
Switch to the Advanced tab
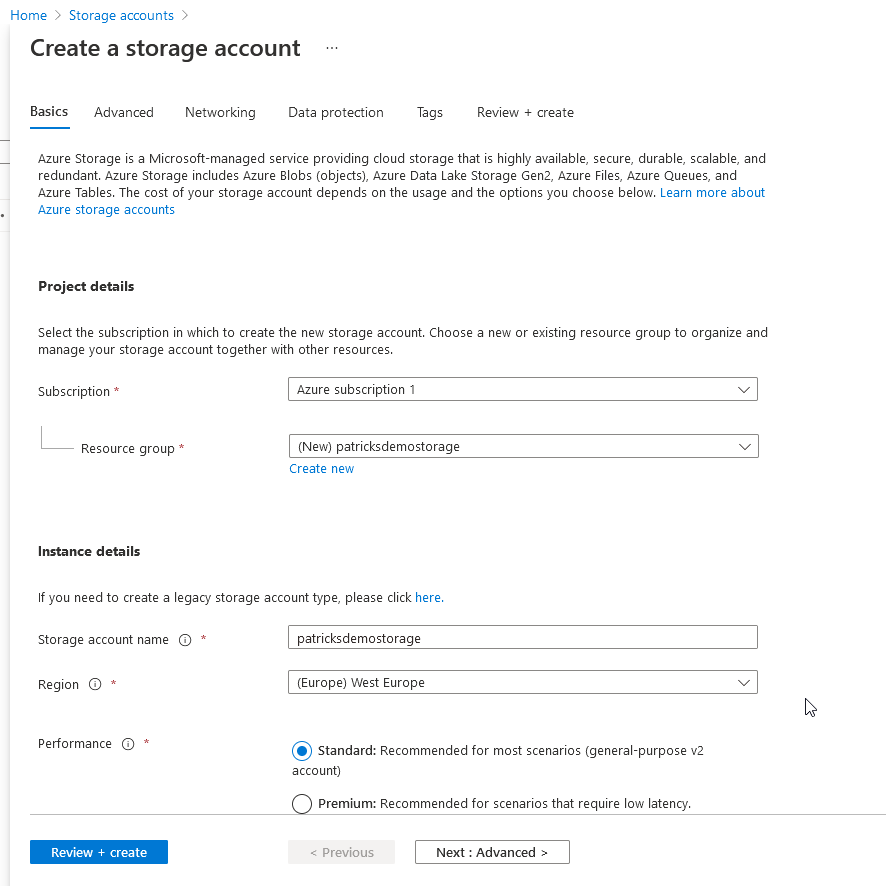pos(124,112)
